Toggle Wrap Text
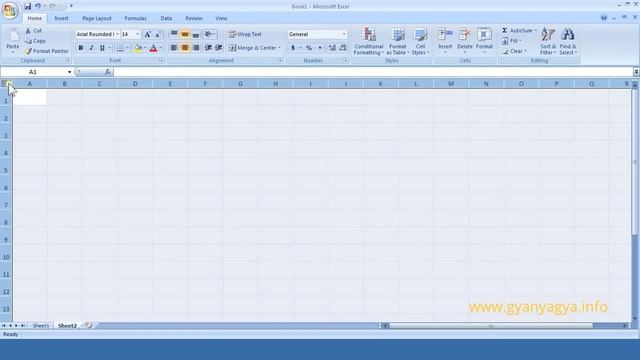The width and height of the screenshot is (640, 360). 245,34
